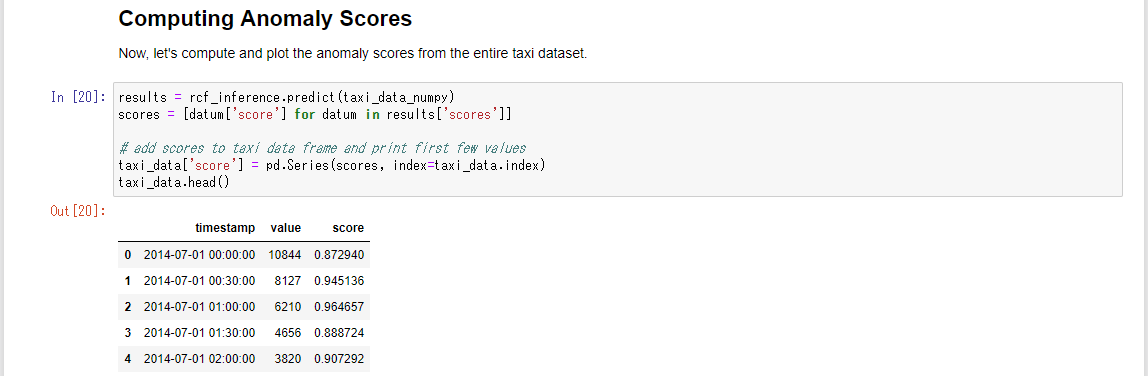Click the Out[20] output label
Viewport: 1148px width, 376px height.
tap(78, 211)
